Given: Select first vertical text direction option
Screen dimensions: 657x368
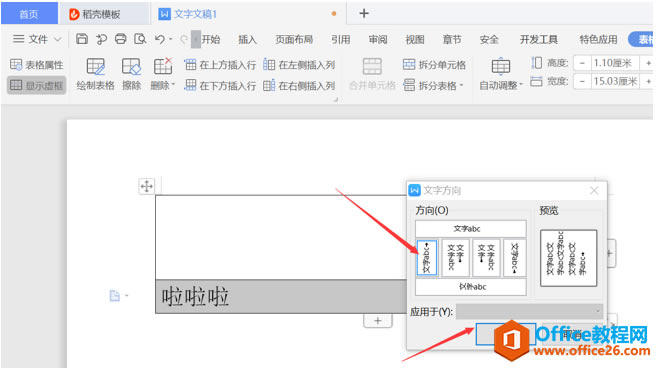Looking at the screenshot, I should pyautogui.click(x=427, y=258).
